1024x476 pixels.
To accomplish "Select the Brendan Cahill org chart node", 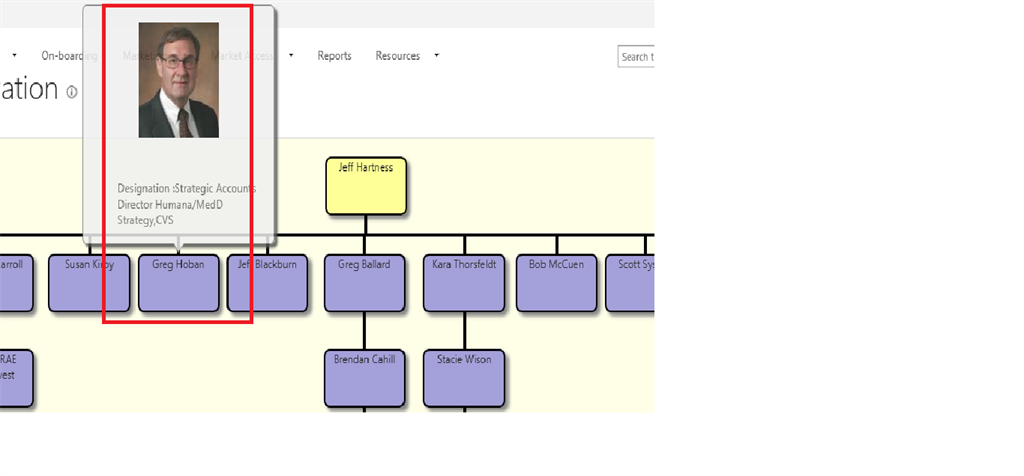I will click(x=364, y=378).
